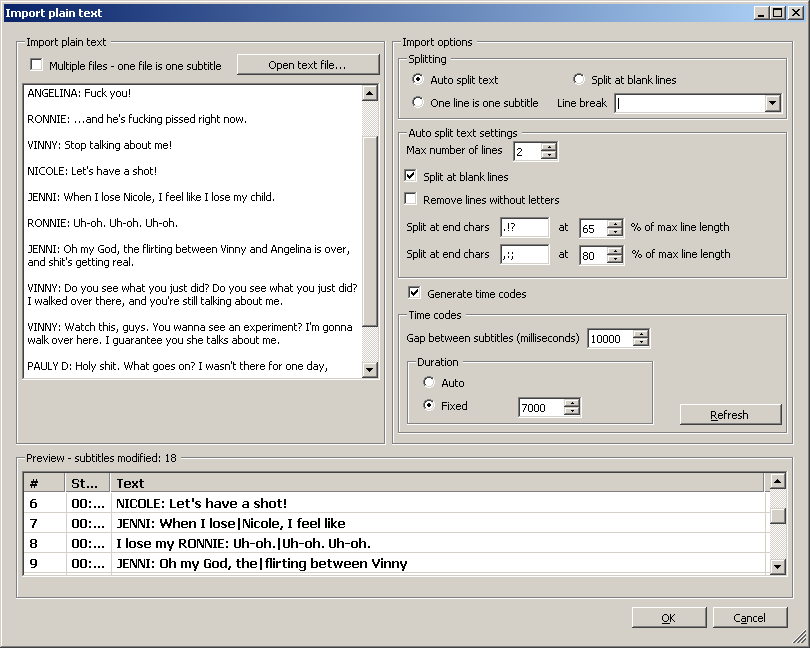Disable 'Split at blank lines' in auto split settings
The image size is (810, 648).
(x=409, y=176)
